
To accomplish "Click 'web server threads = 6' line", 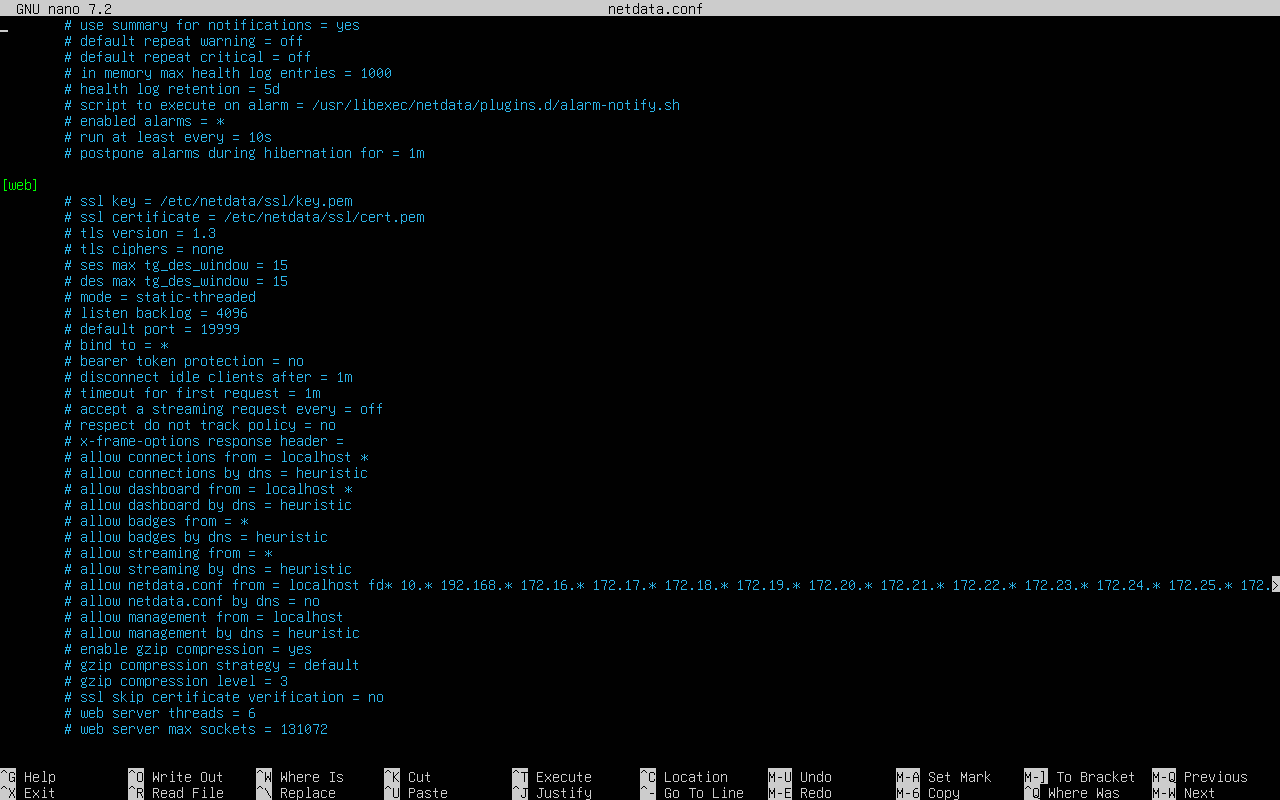I will coord(160,713).
